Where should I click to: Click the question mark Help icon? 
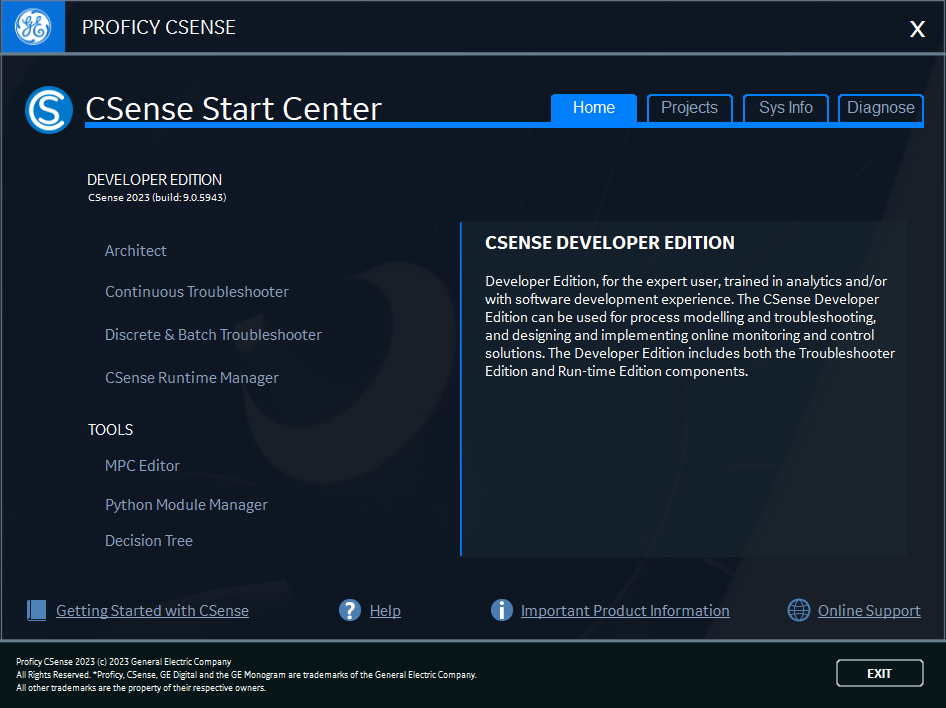coord(349,610)
